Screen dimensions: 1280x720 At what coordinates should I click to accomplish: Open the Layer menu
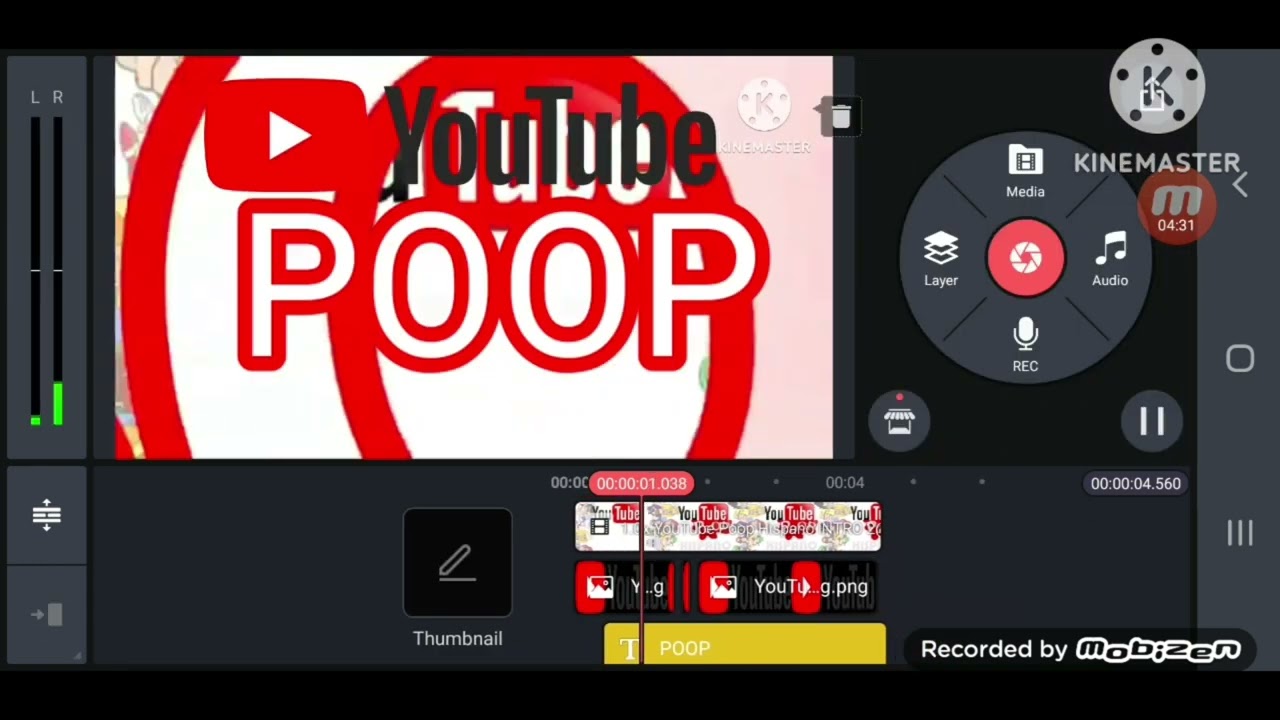tap(941, 259)
